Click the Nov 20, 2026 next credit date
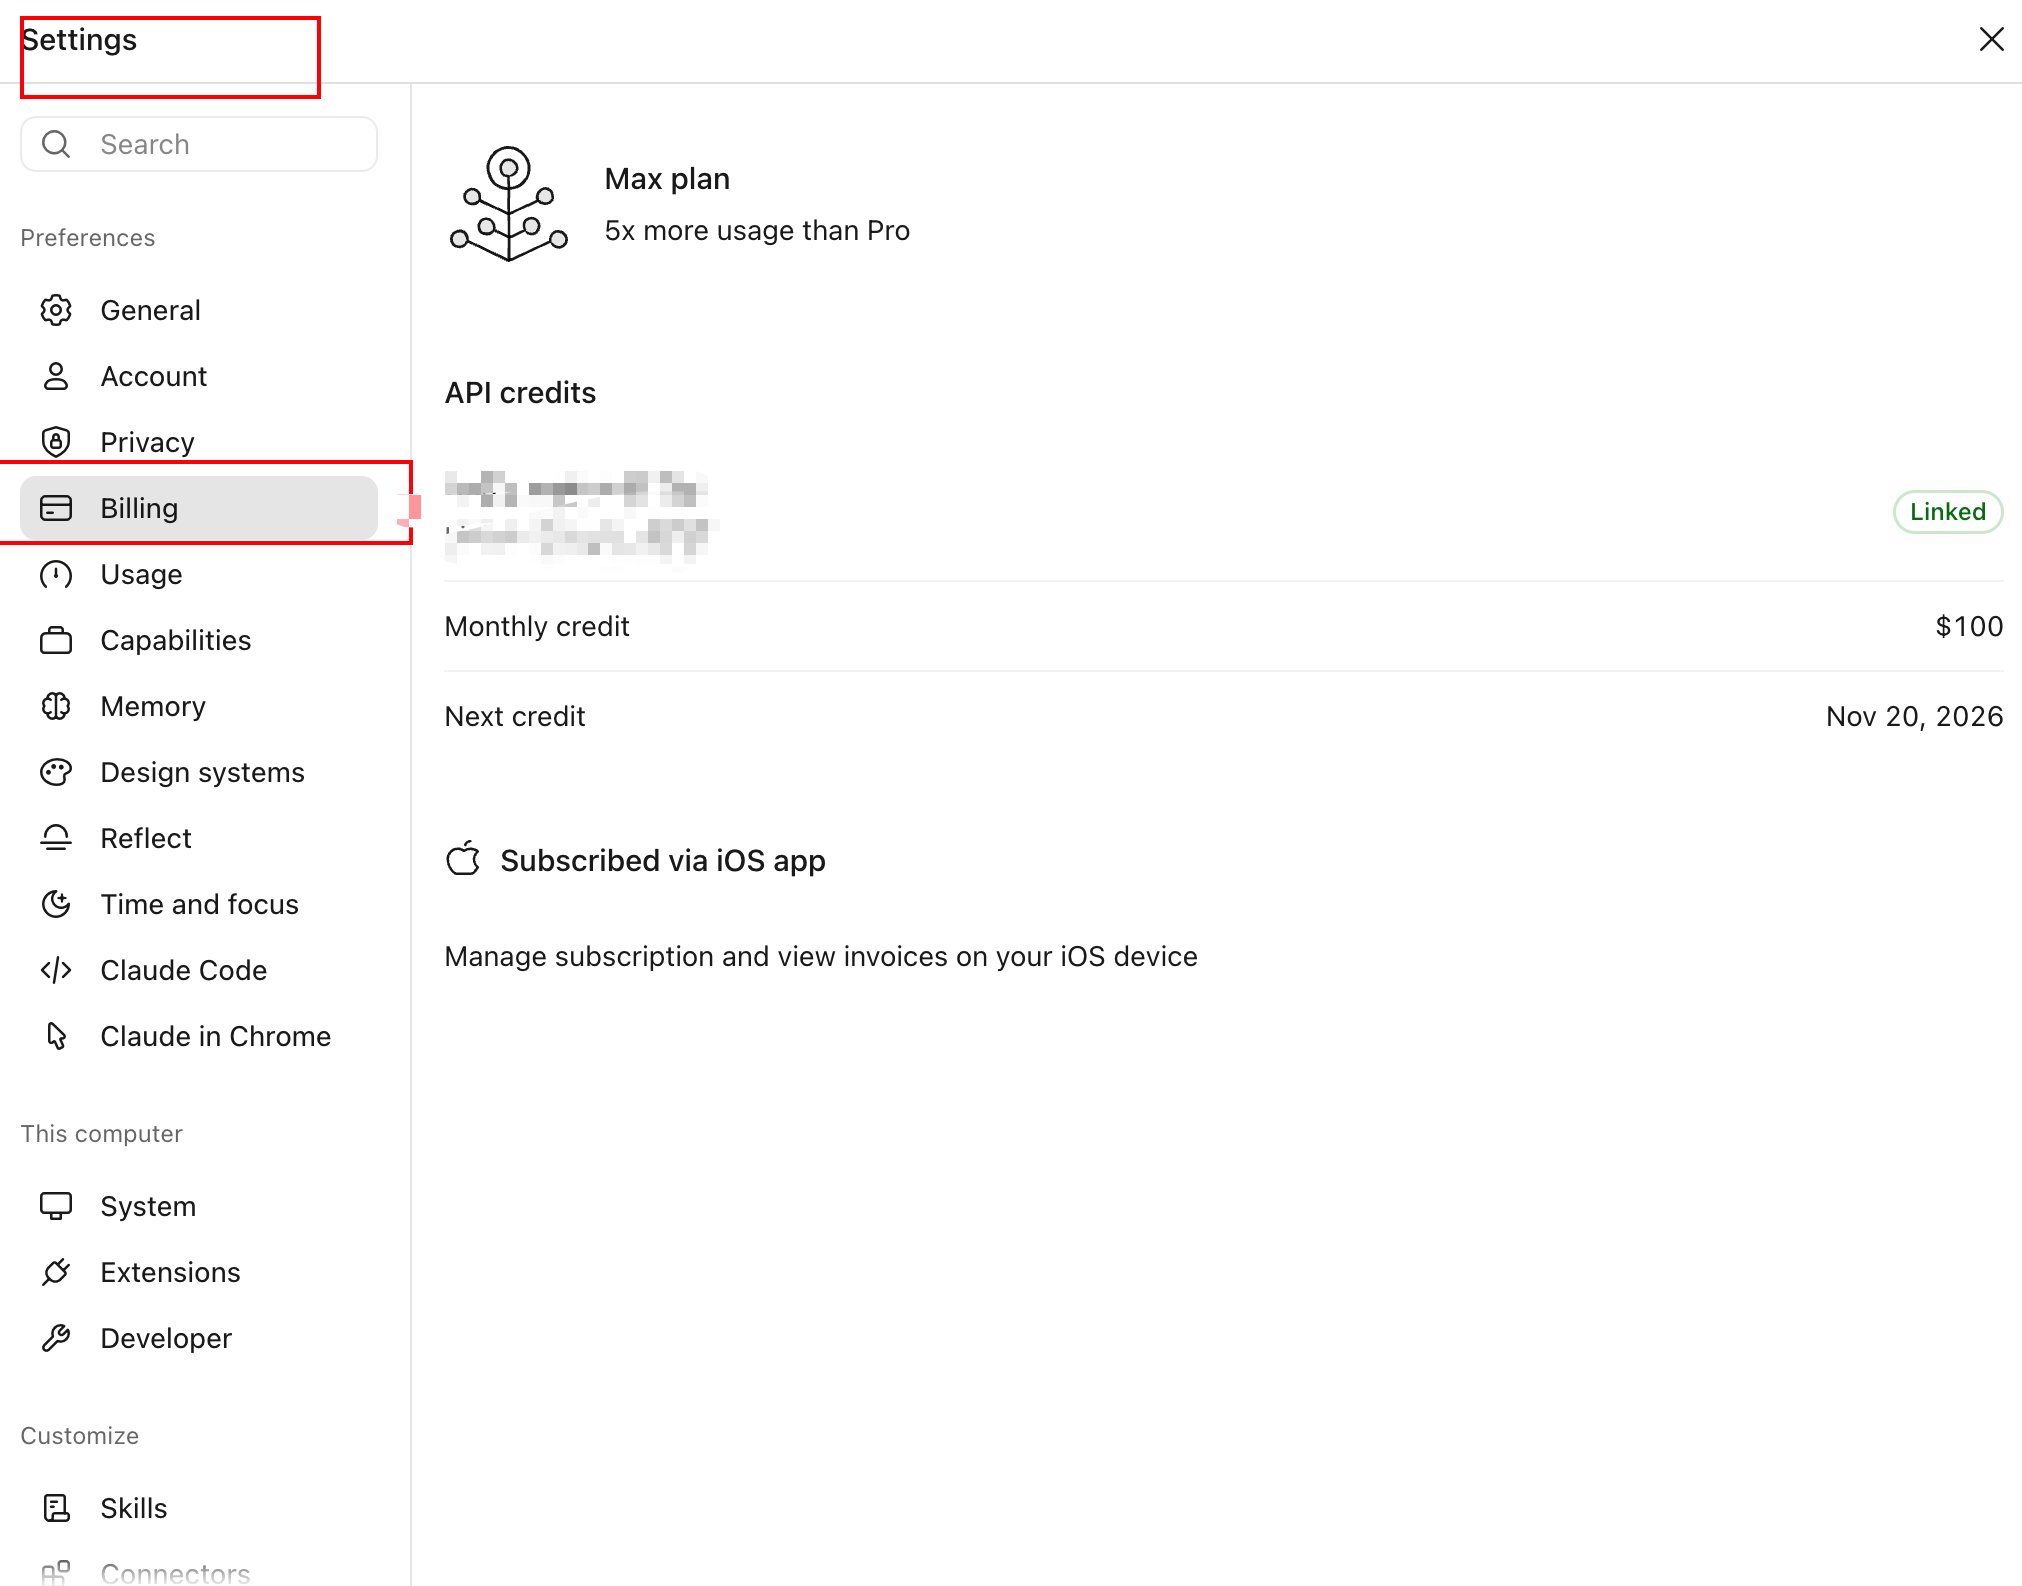The image size is (2022, 1586). click(x=1914, y=716)
